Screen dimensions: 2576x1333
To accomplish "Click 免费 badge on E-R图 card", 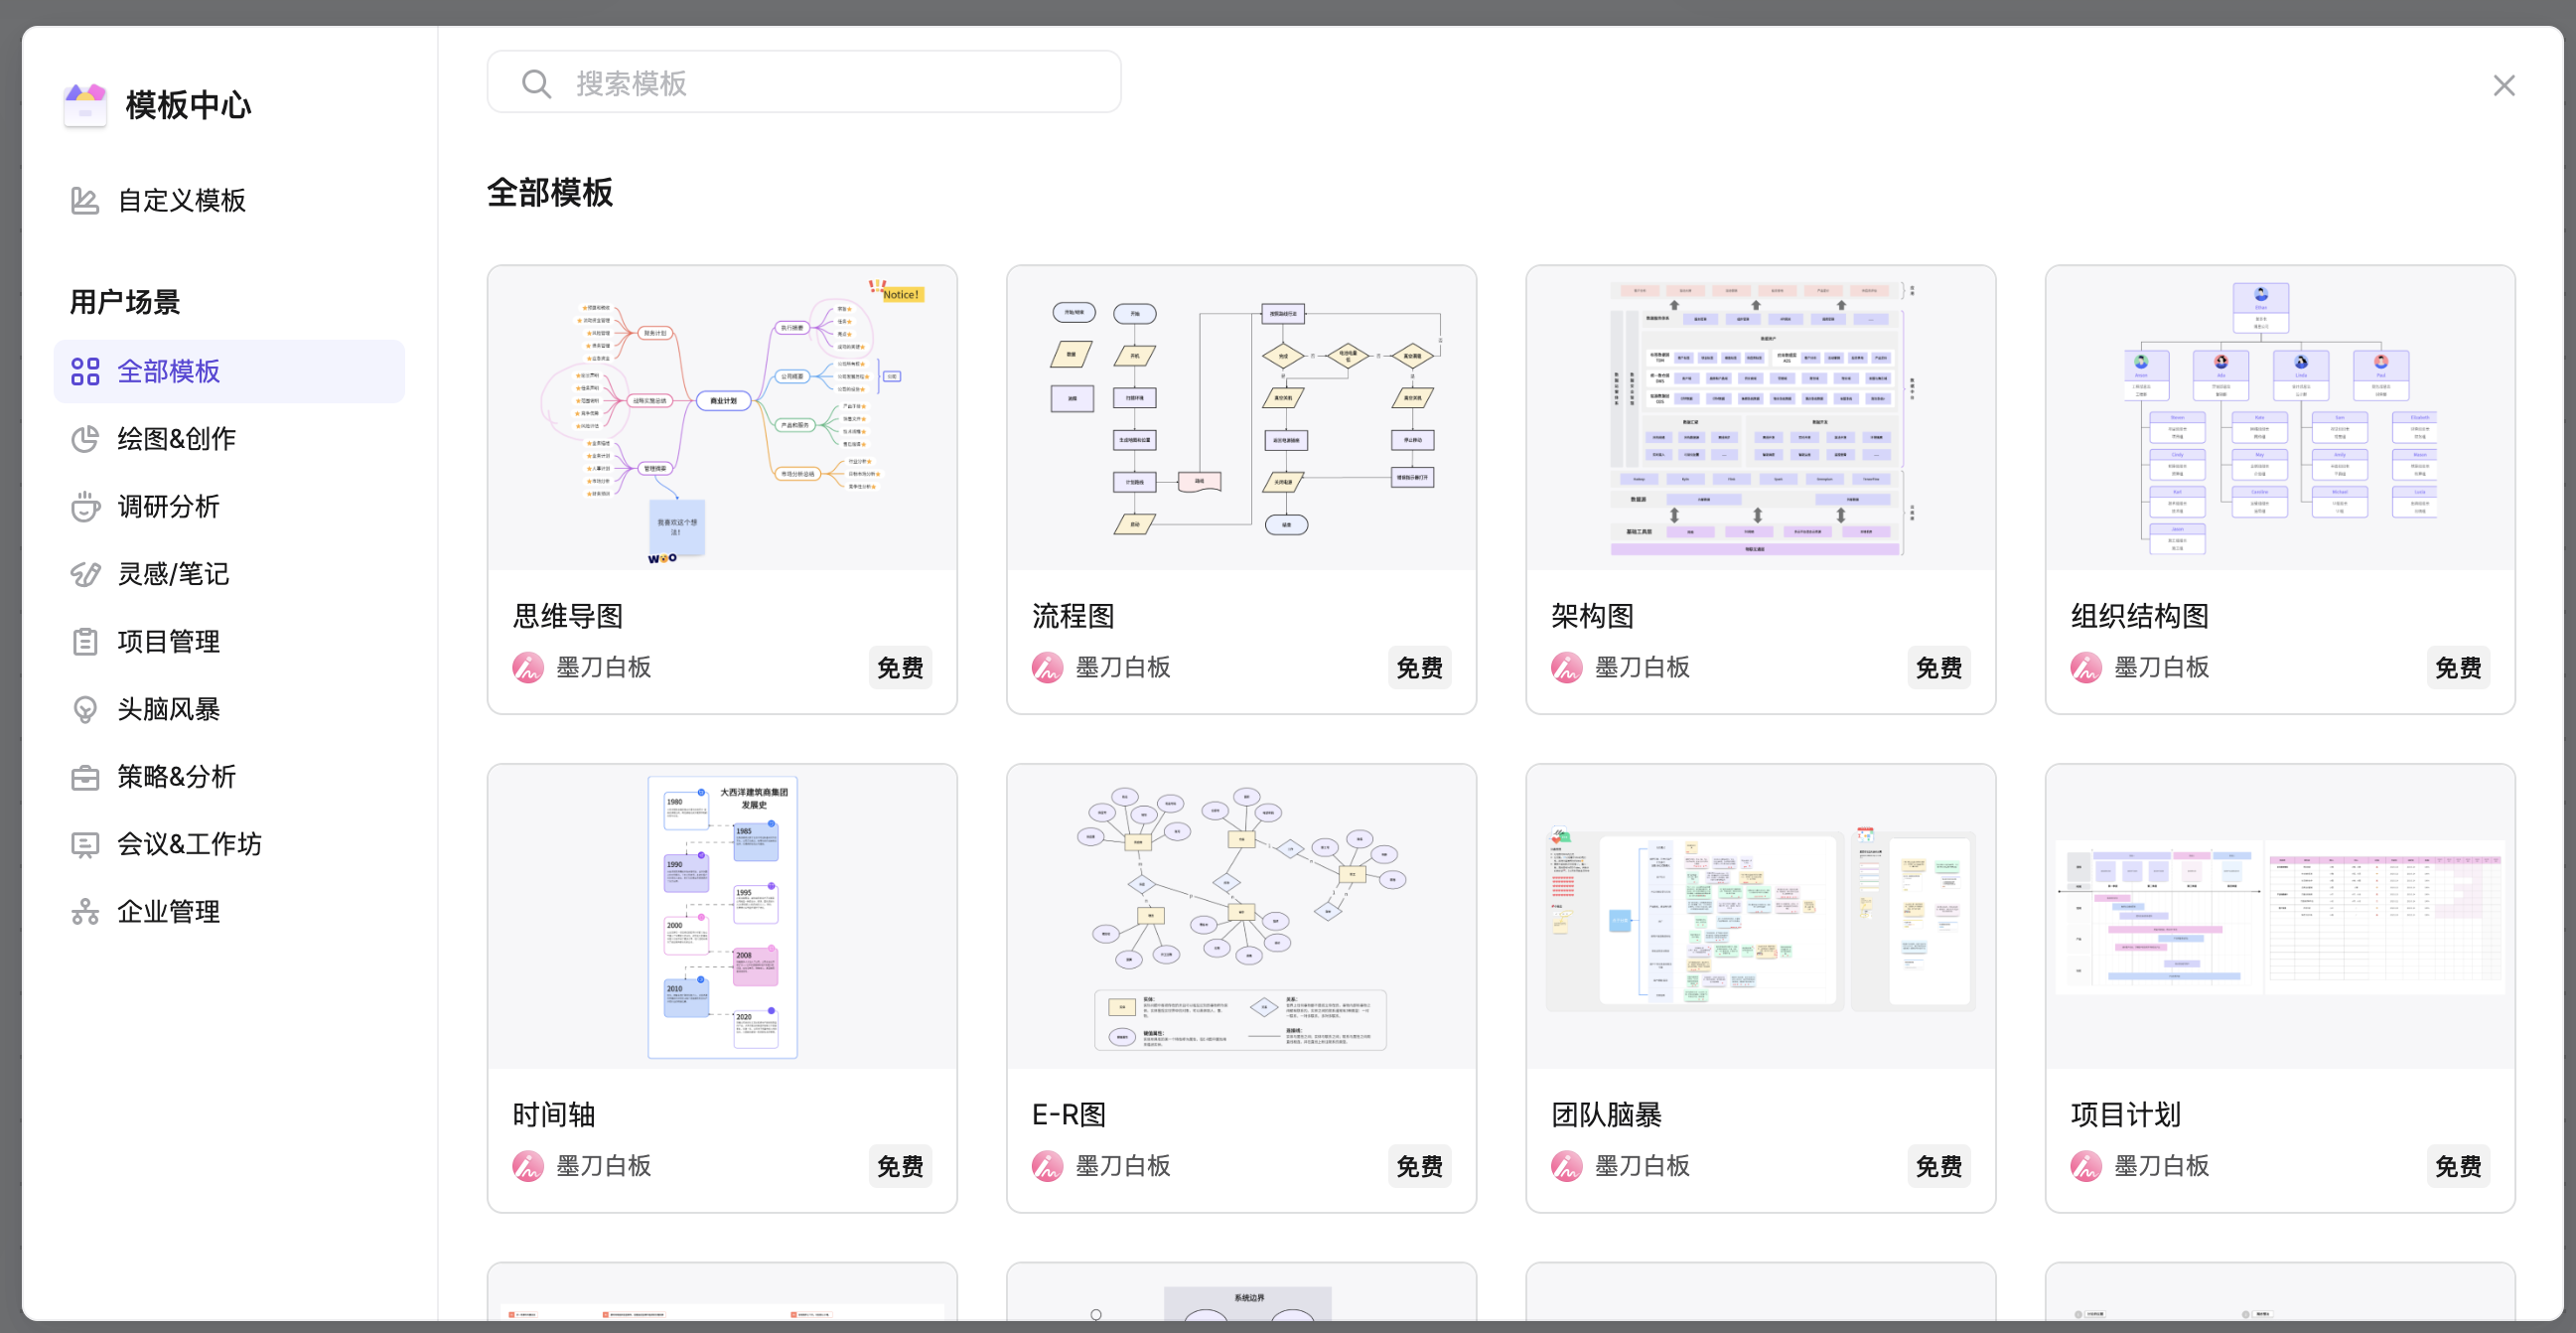I will pyautogui.click(x=1419, y=1166).
